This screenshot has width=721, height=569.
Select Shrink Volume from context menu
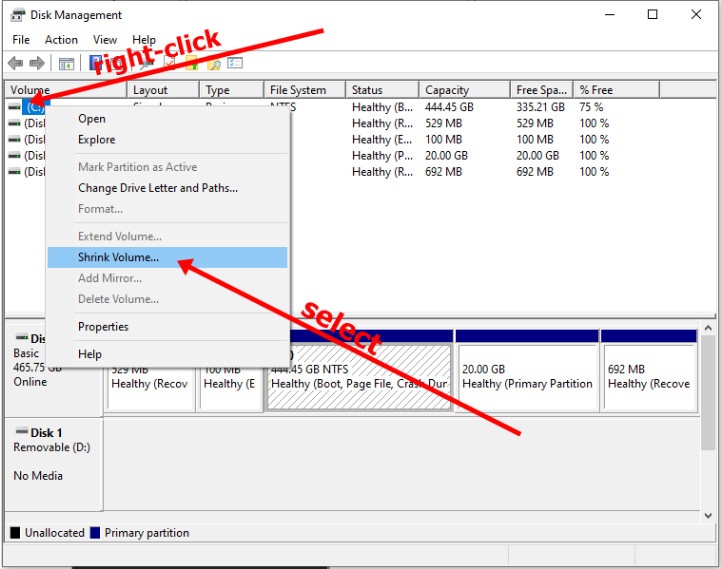tap(167, 257)
